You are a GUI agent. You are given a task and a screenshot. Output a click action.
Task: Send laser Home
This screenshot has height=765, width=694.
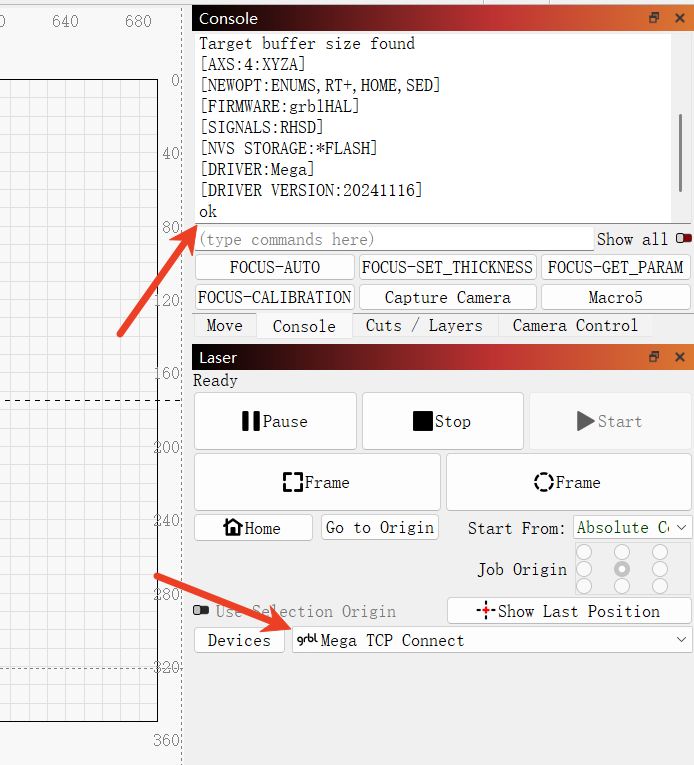pos(252,528)
